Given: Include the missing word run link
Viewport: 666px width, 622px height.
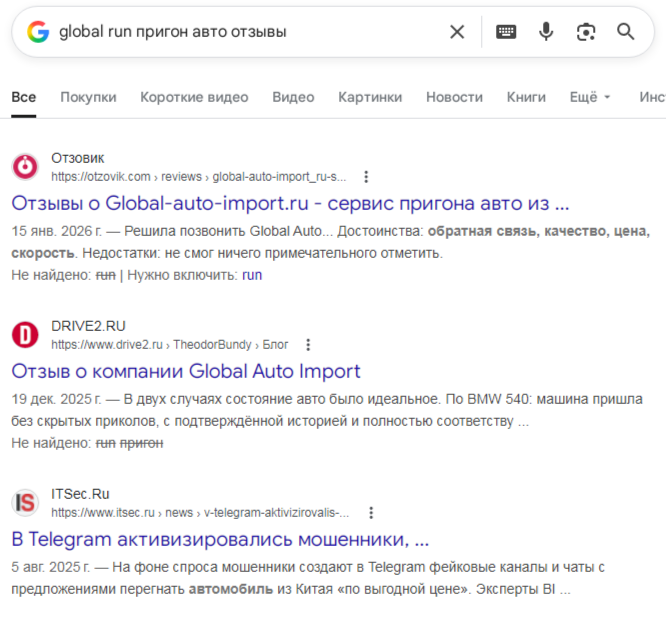Looking at the screenshot, I should (252, 274).
